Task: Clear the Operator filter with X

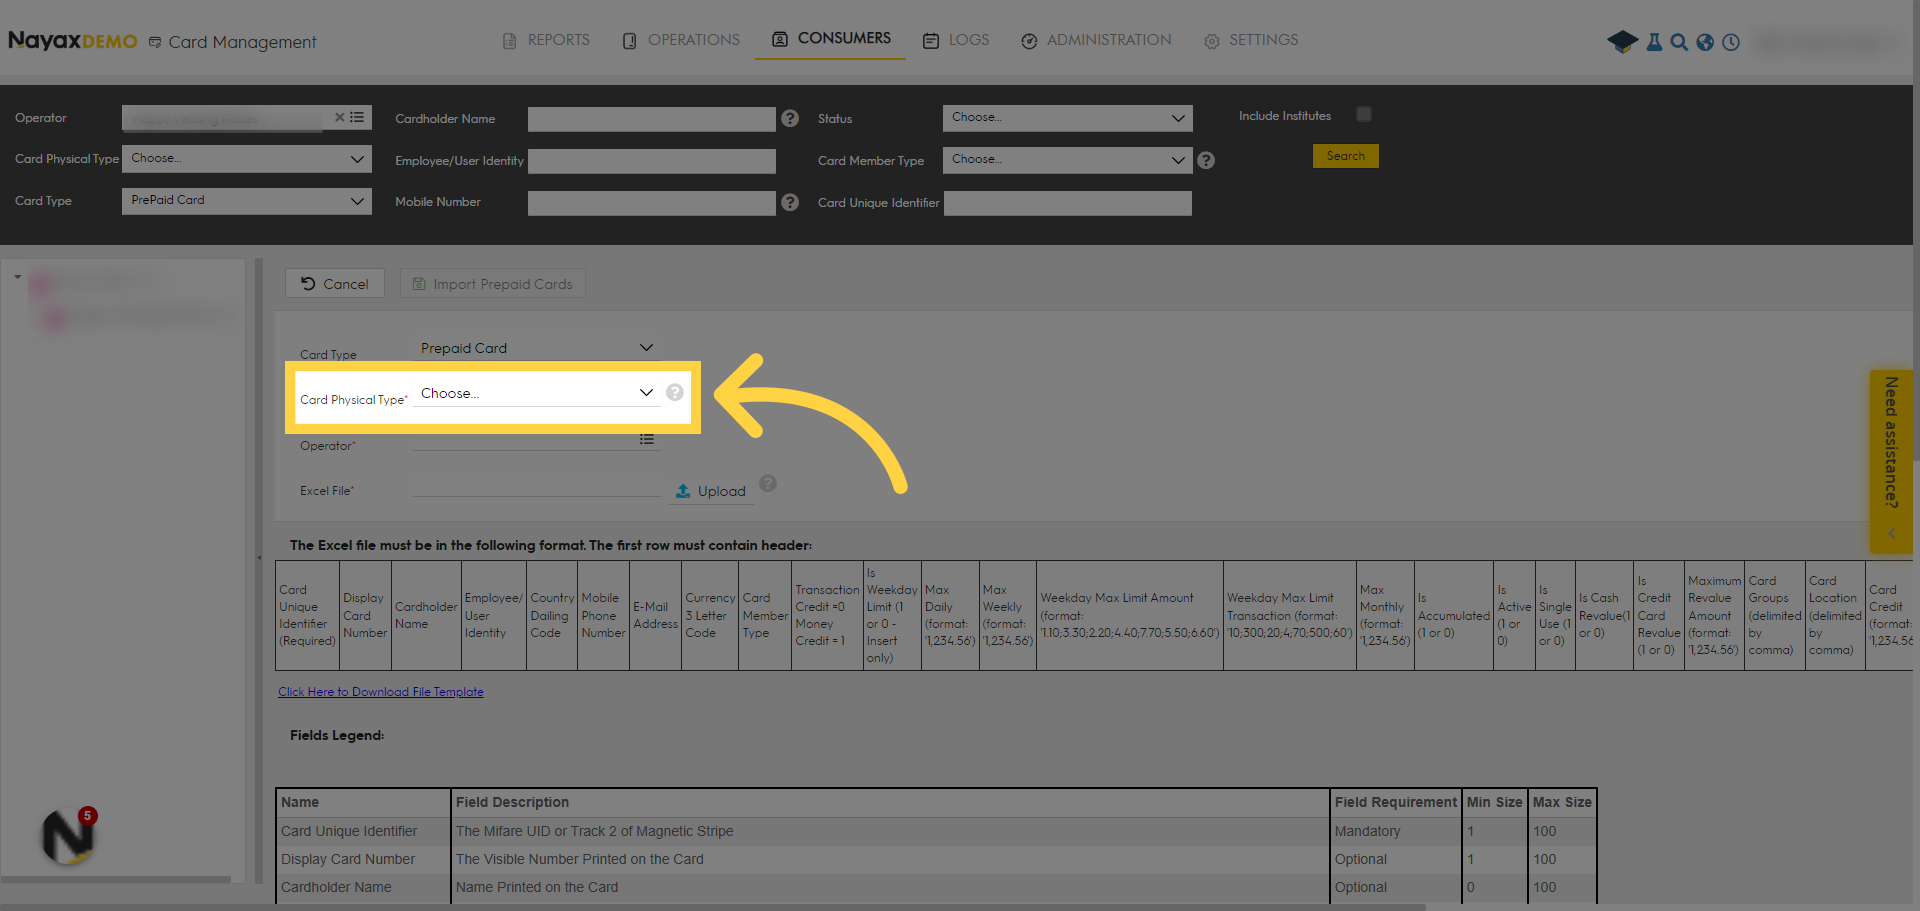Action: (339, 117)
